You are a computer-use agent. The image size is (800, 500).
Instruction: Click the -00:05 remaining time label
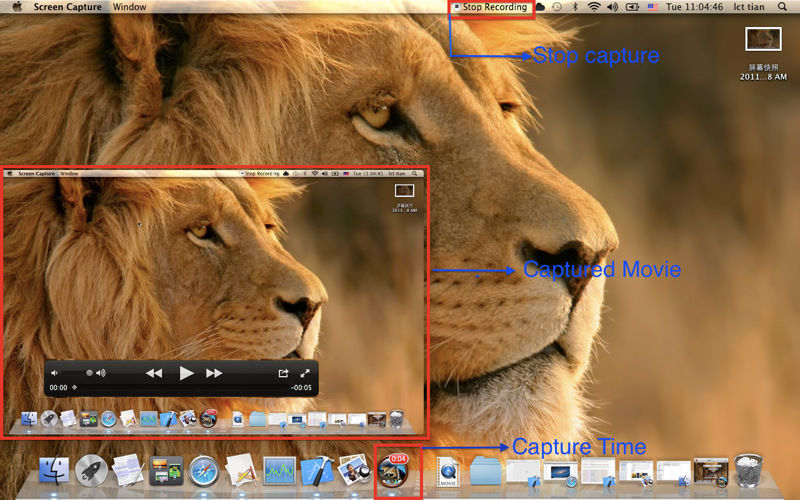pyautogui.click(x=301, y=388)
